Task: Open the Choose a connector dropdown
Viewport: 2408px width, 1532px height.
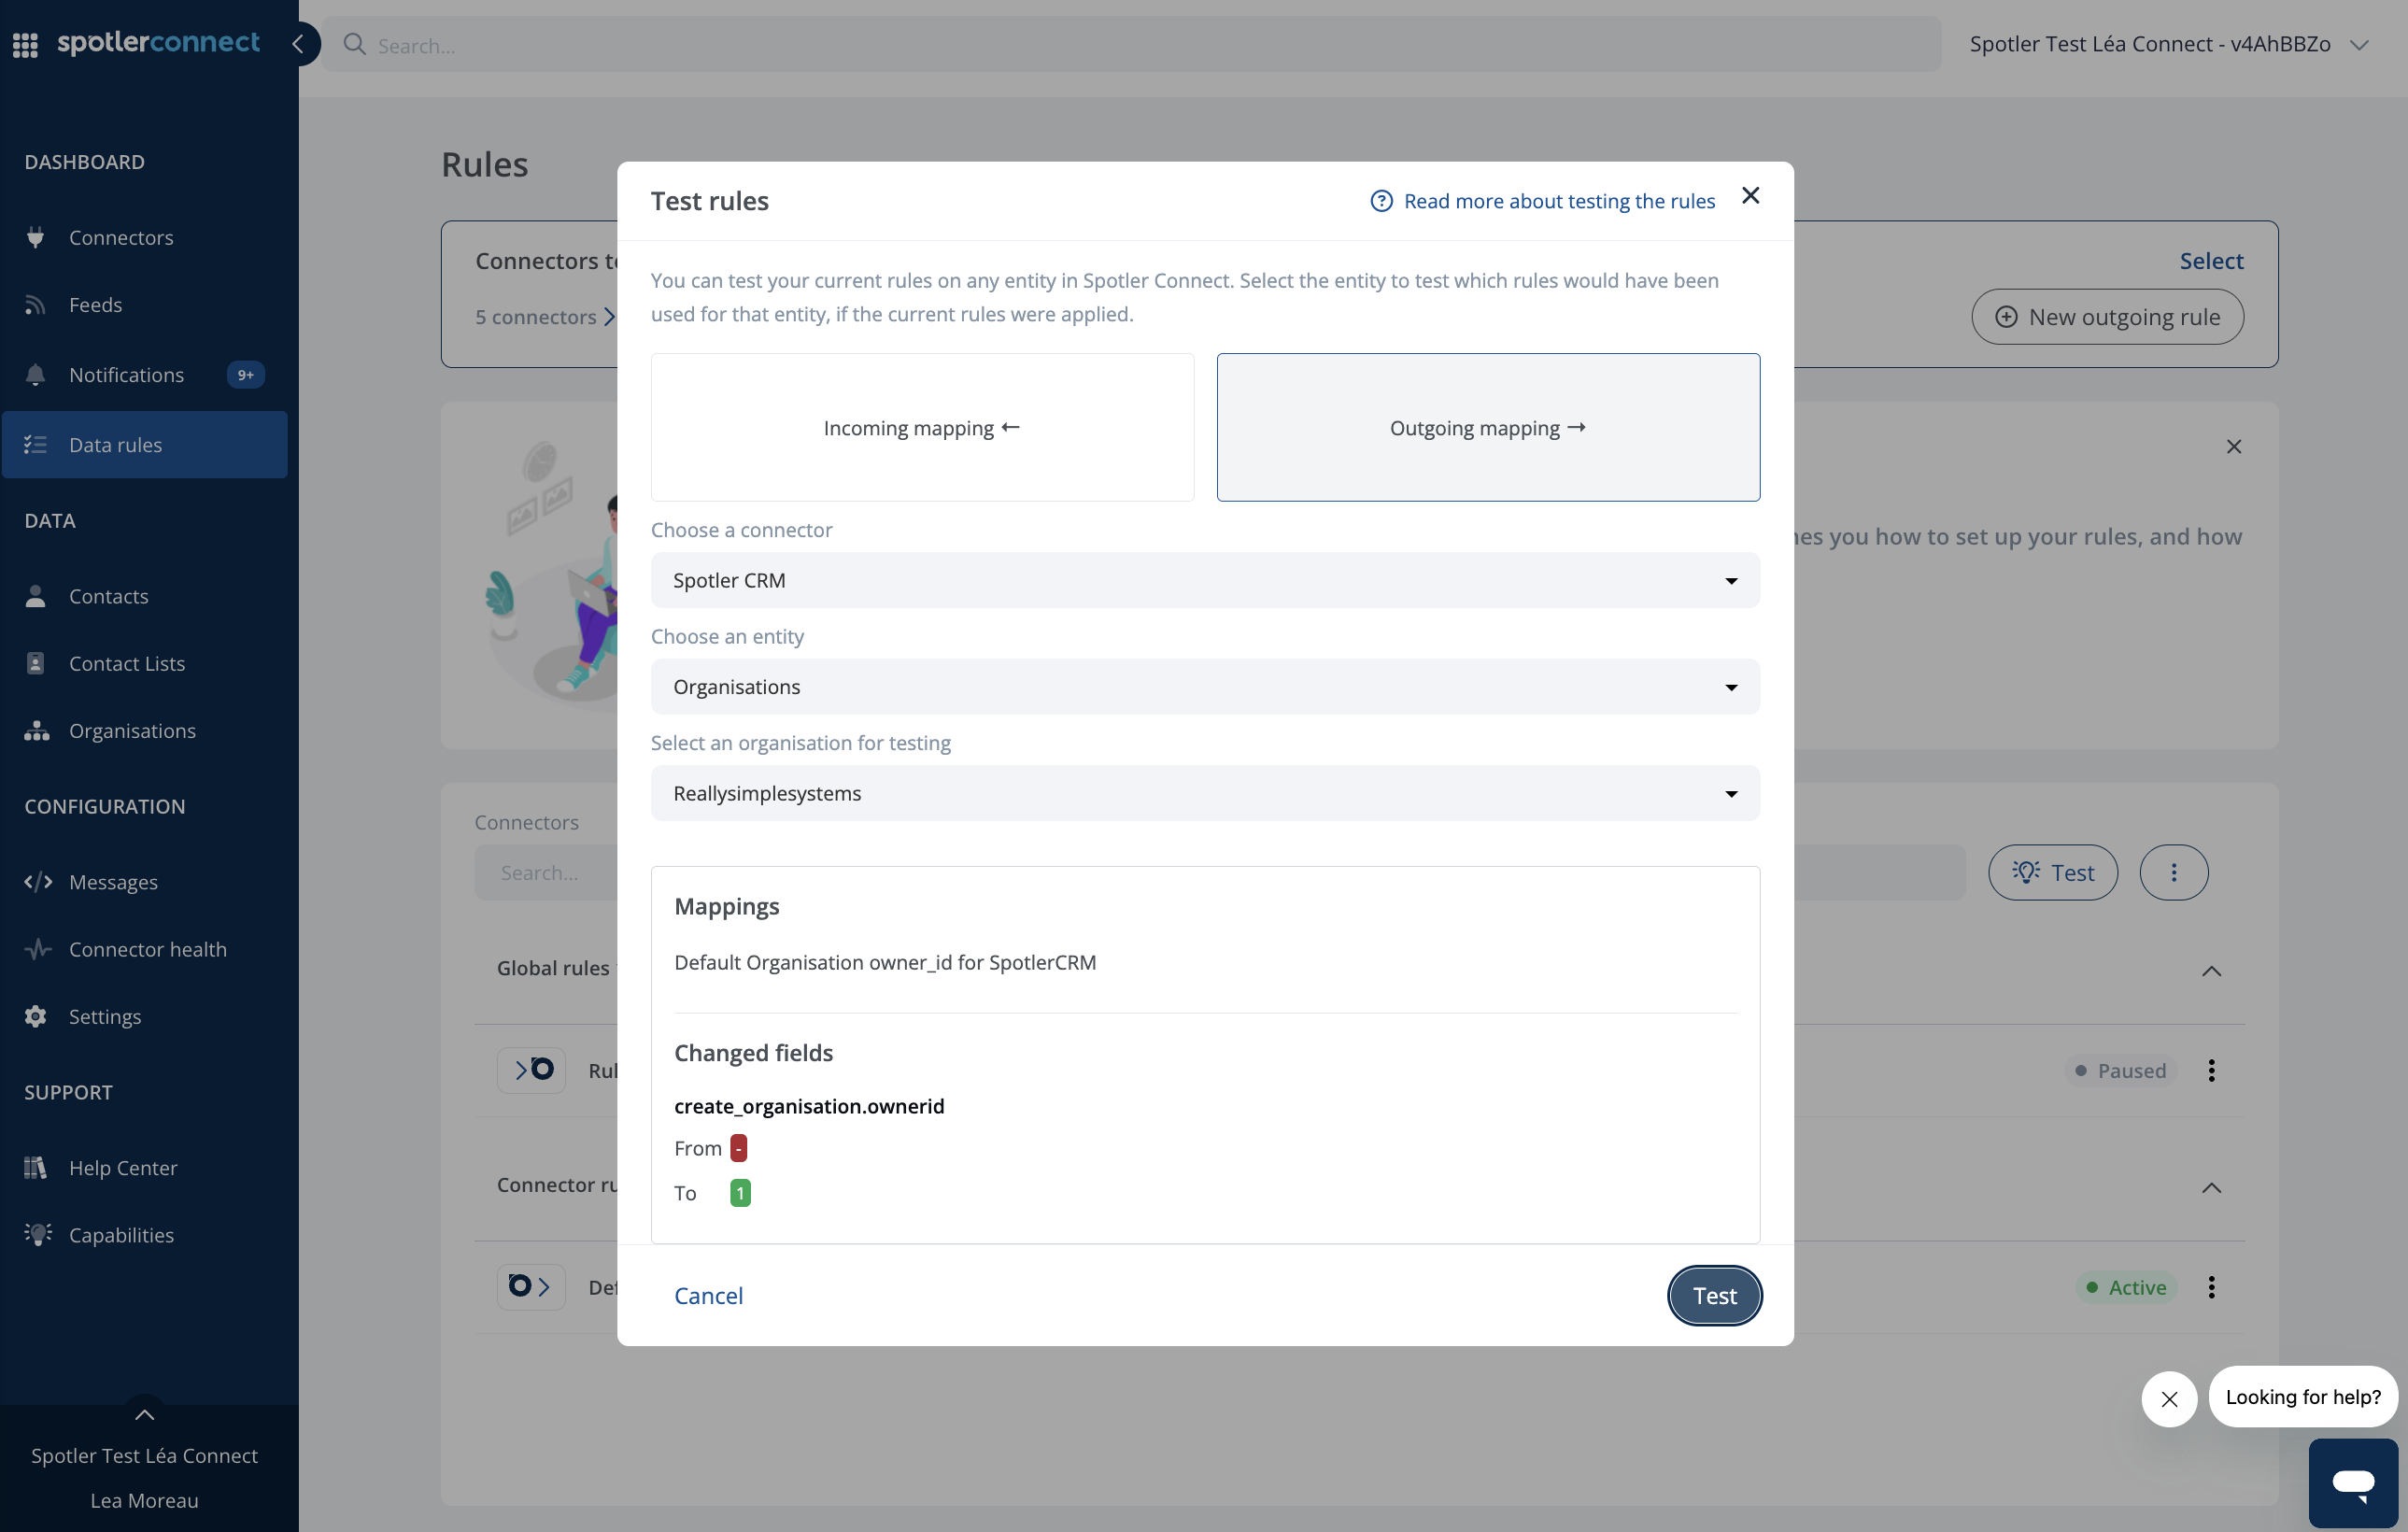Action: [x=1205, y=580]
